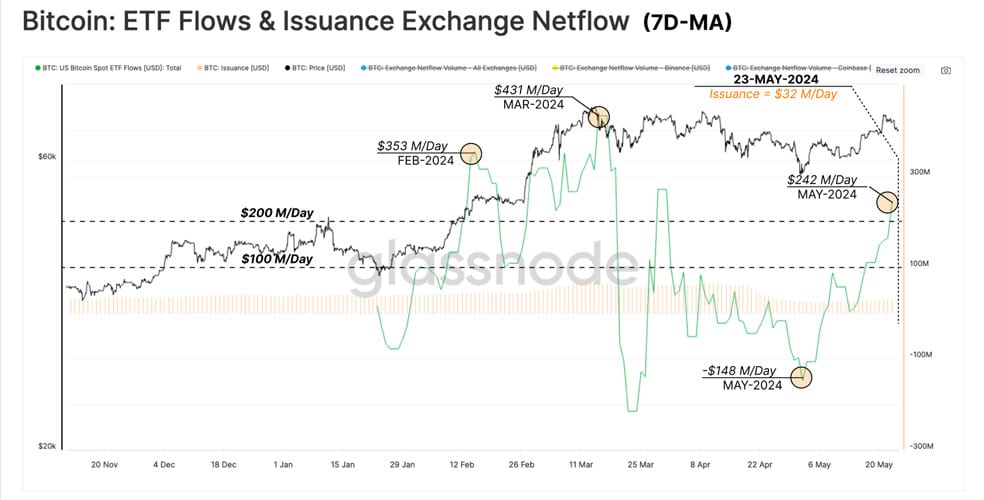
Task: Click the circled -$148 M/Day May trough marker
Action: coord(801,377)
